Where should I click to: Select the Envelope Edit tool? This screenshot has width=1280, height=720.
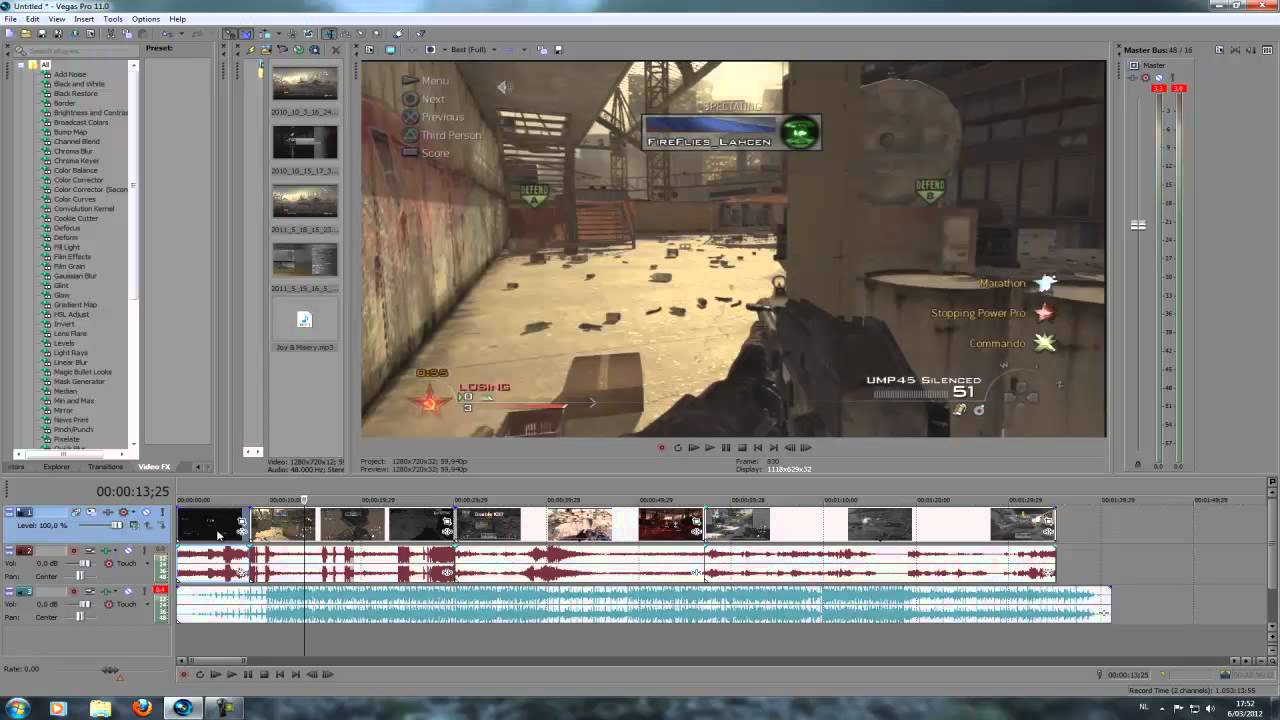pos(344,34)
